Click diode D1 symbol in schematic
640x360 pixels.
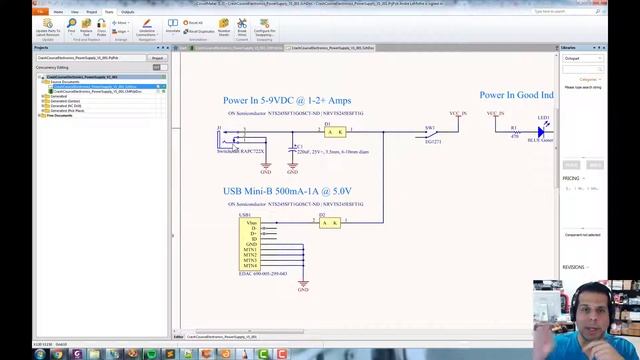point(335,132)
